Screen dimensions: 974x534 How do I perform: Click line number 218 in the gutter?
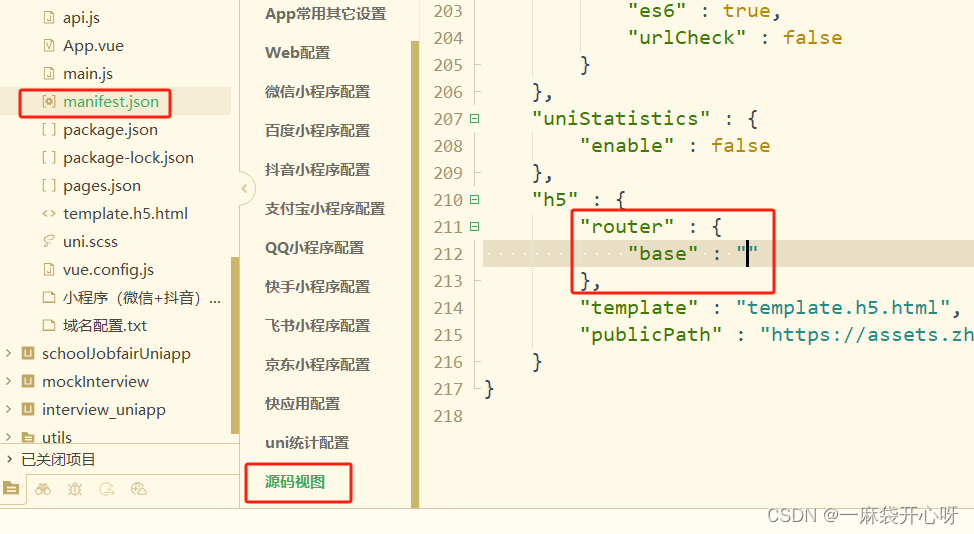(x=448, y=416)
